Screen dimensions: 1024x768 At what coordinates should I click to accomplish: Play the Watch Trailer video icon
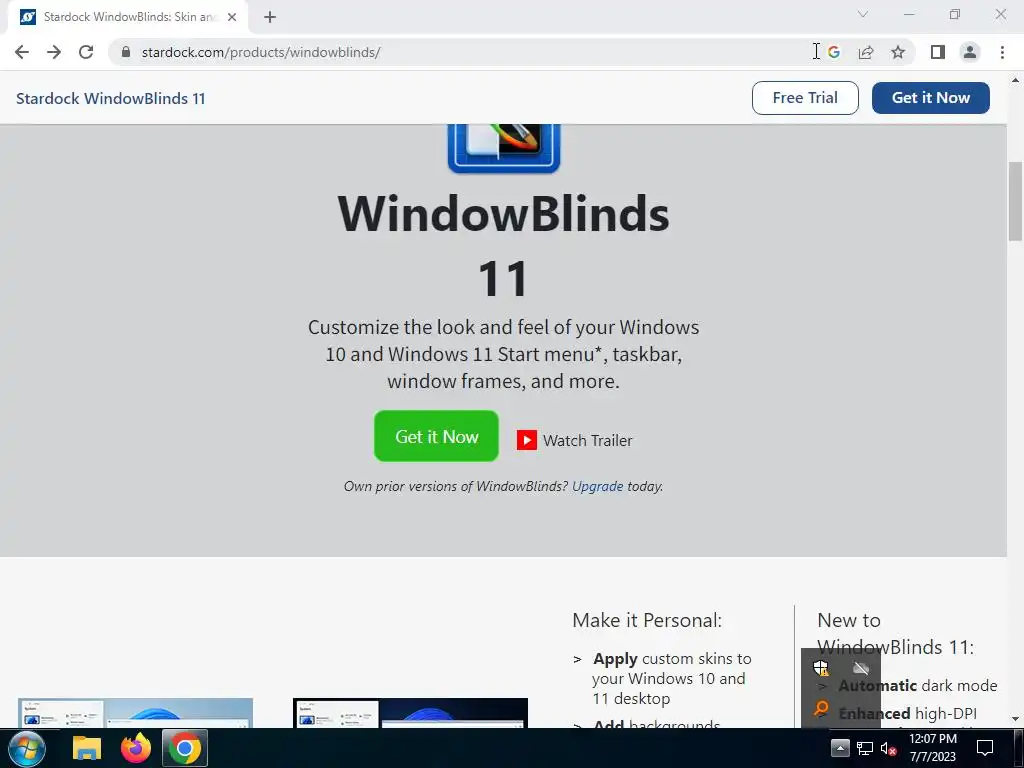click(x=527, y=440)
